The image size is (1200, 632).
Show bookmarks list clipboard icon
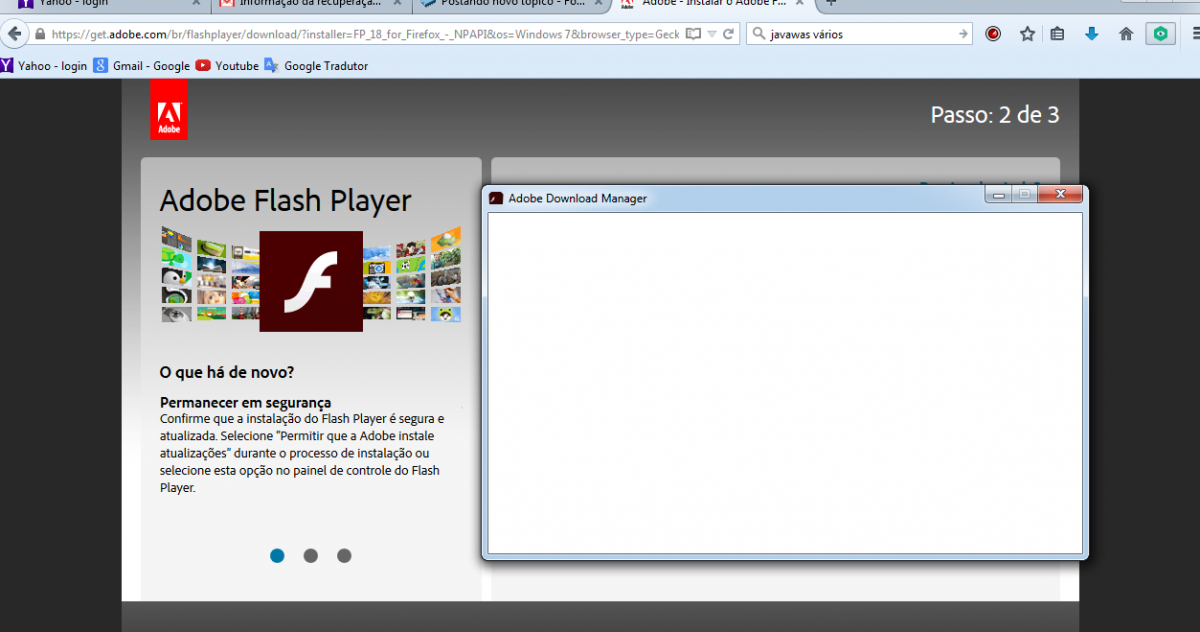1057,34
